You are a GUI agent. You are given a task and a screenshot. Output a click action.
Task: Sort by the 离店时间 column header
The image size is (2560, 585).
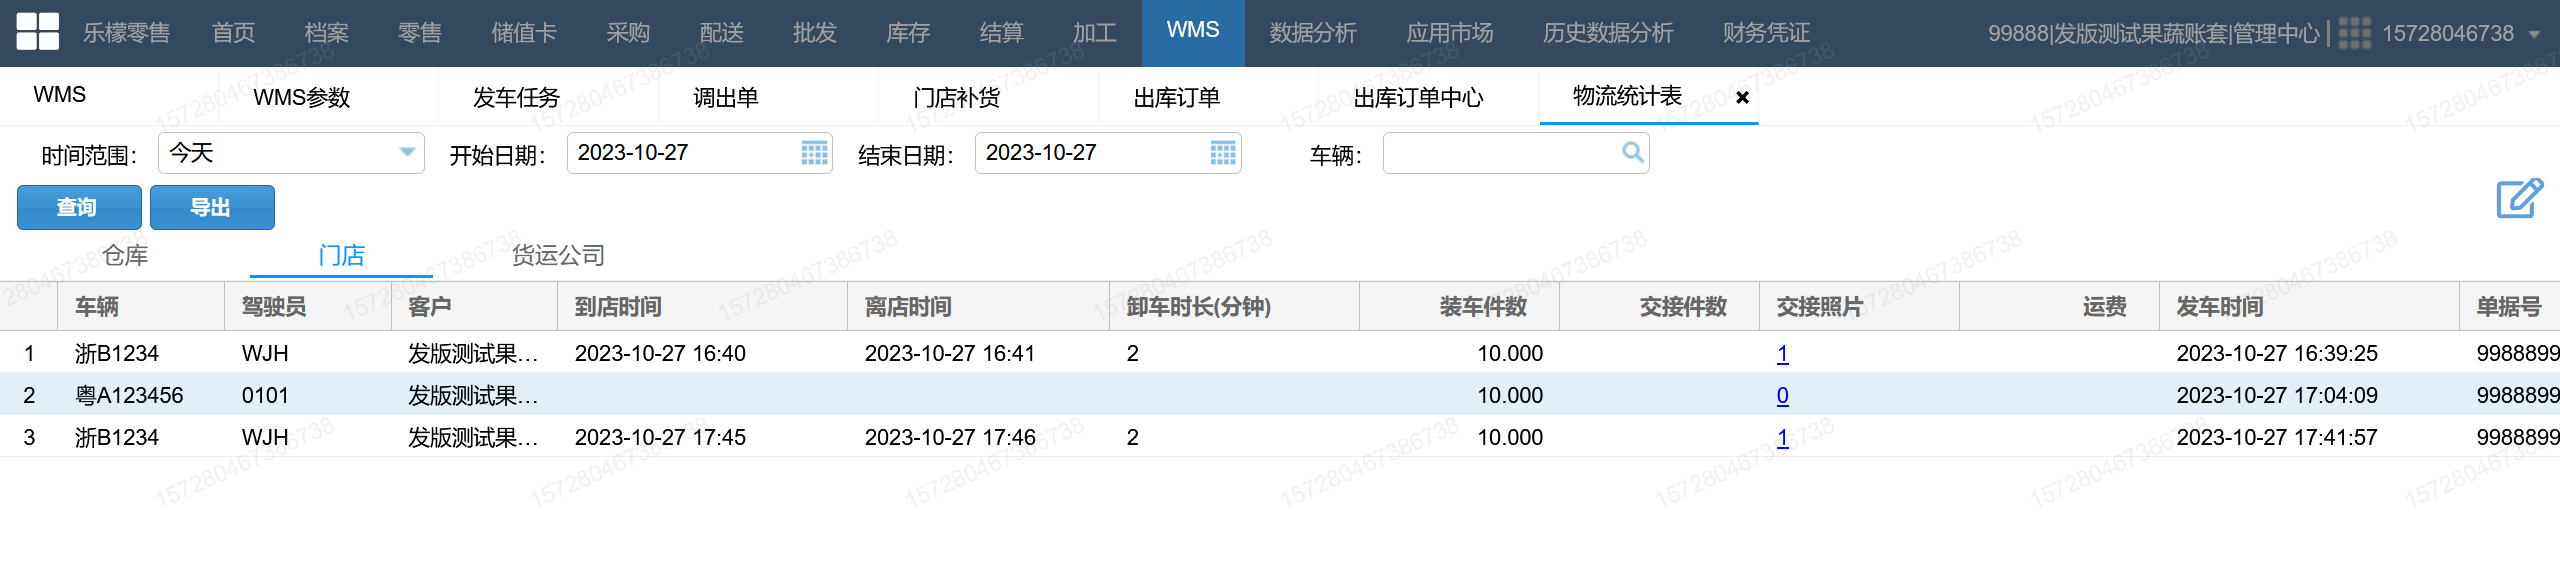point(978,306)
